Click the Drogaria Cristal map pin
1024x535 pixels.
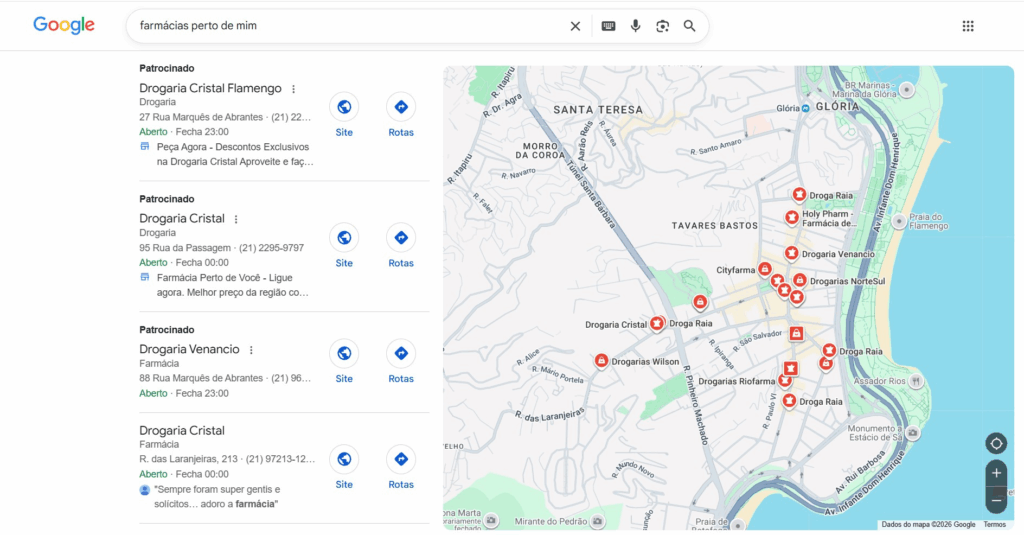click(x=656, y=323)
